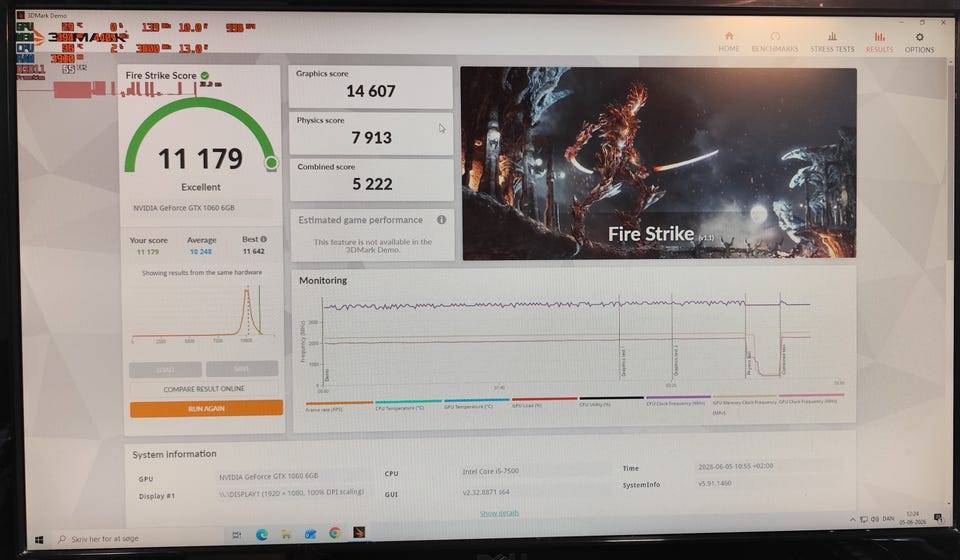Click COMPARE RESULT ONLINE
The height and width of the screenshot is (560, 960).
click(x=204, y=389)
